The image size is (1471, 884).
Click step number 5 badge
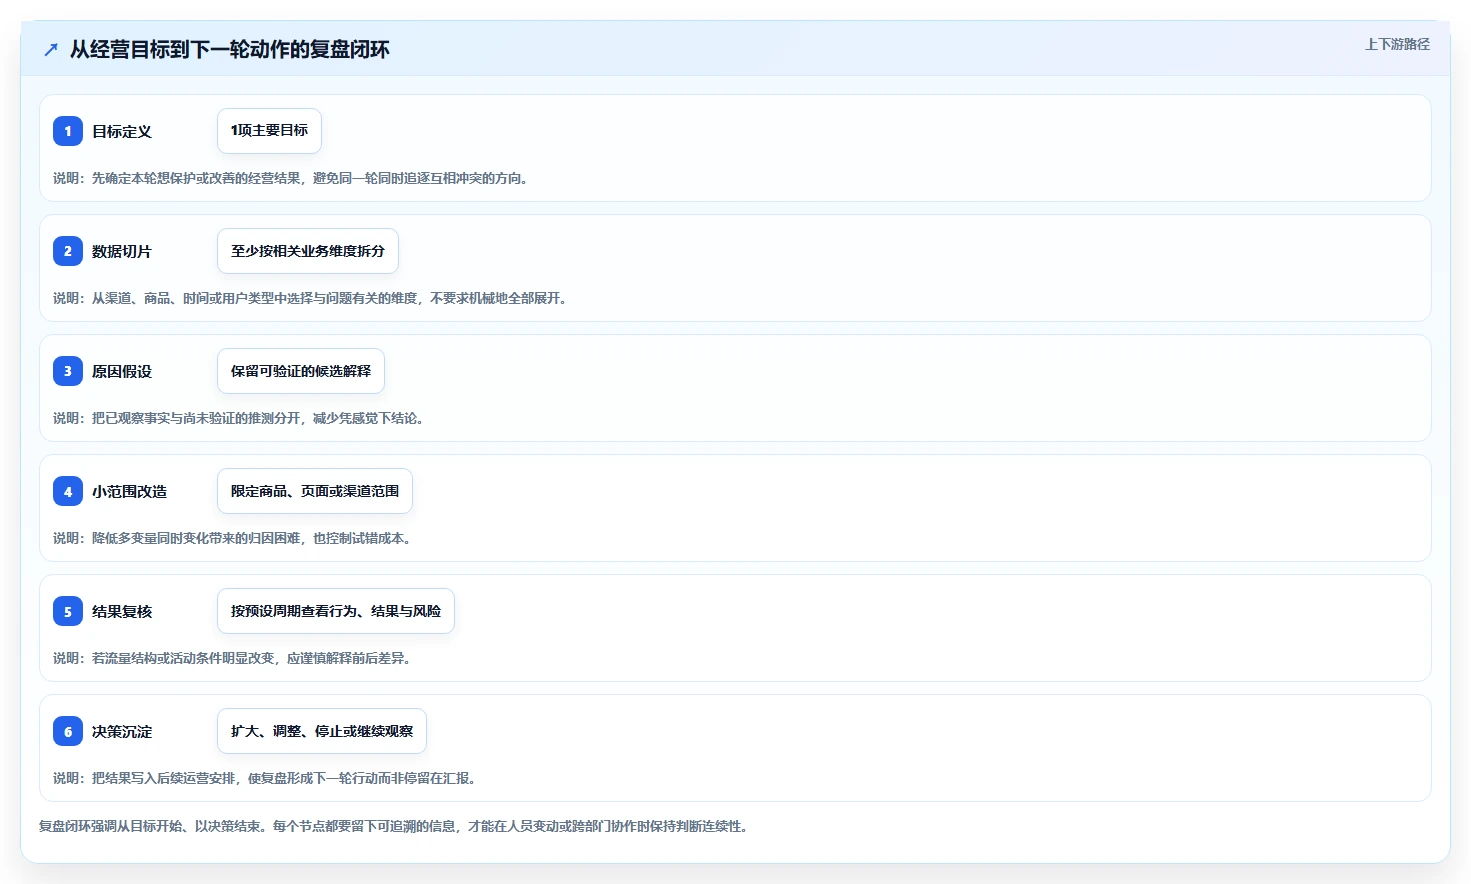pos(68,611)
